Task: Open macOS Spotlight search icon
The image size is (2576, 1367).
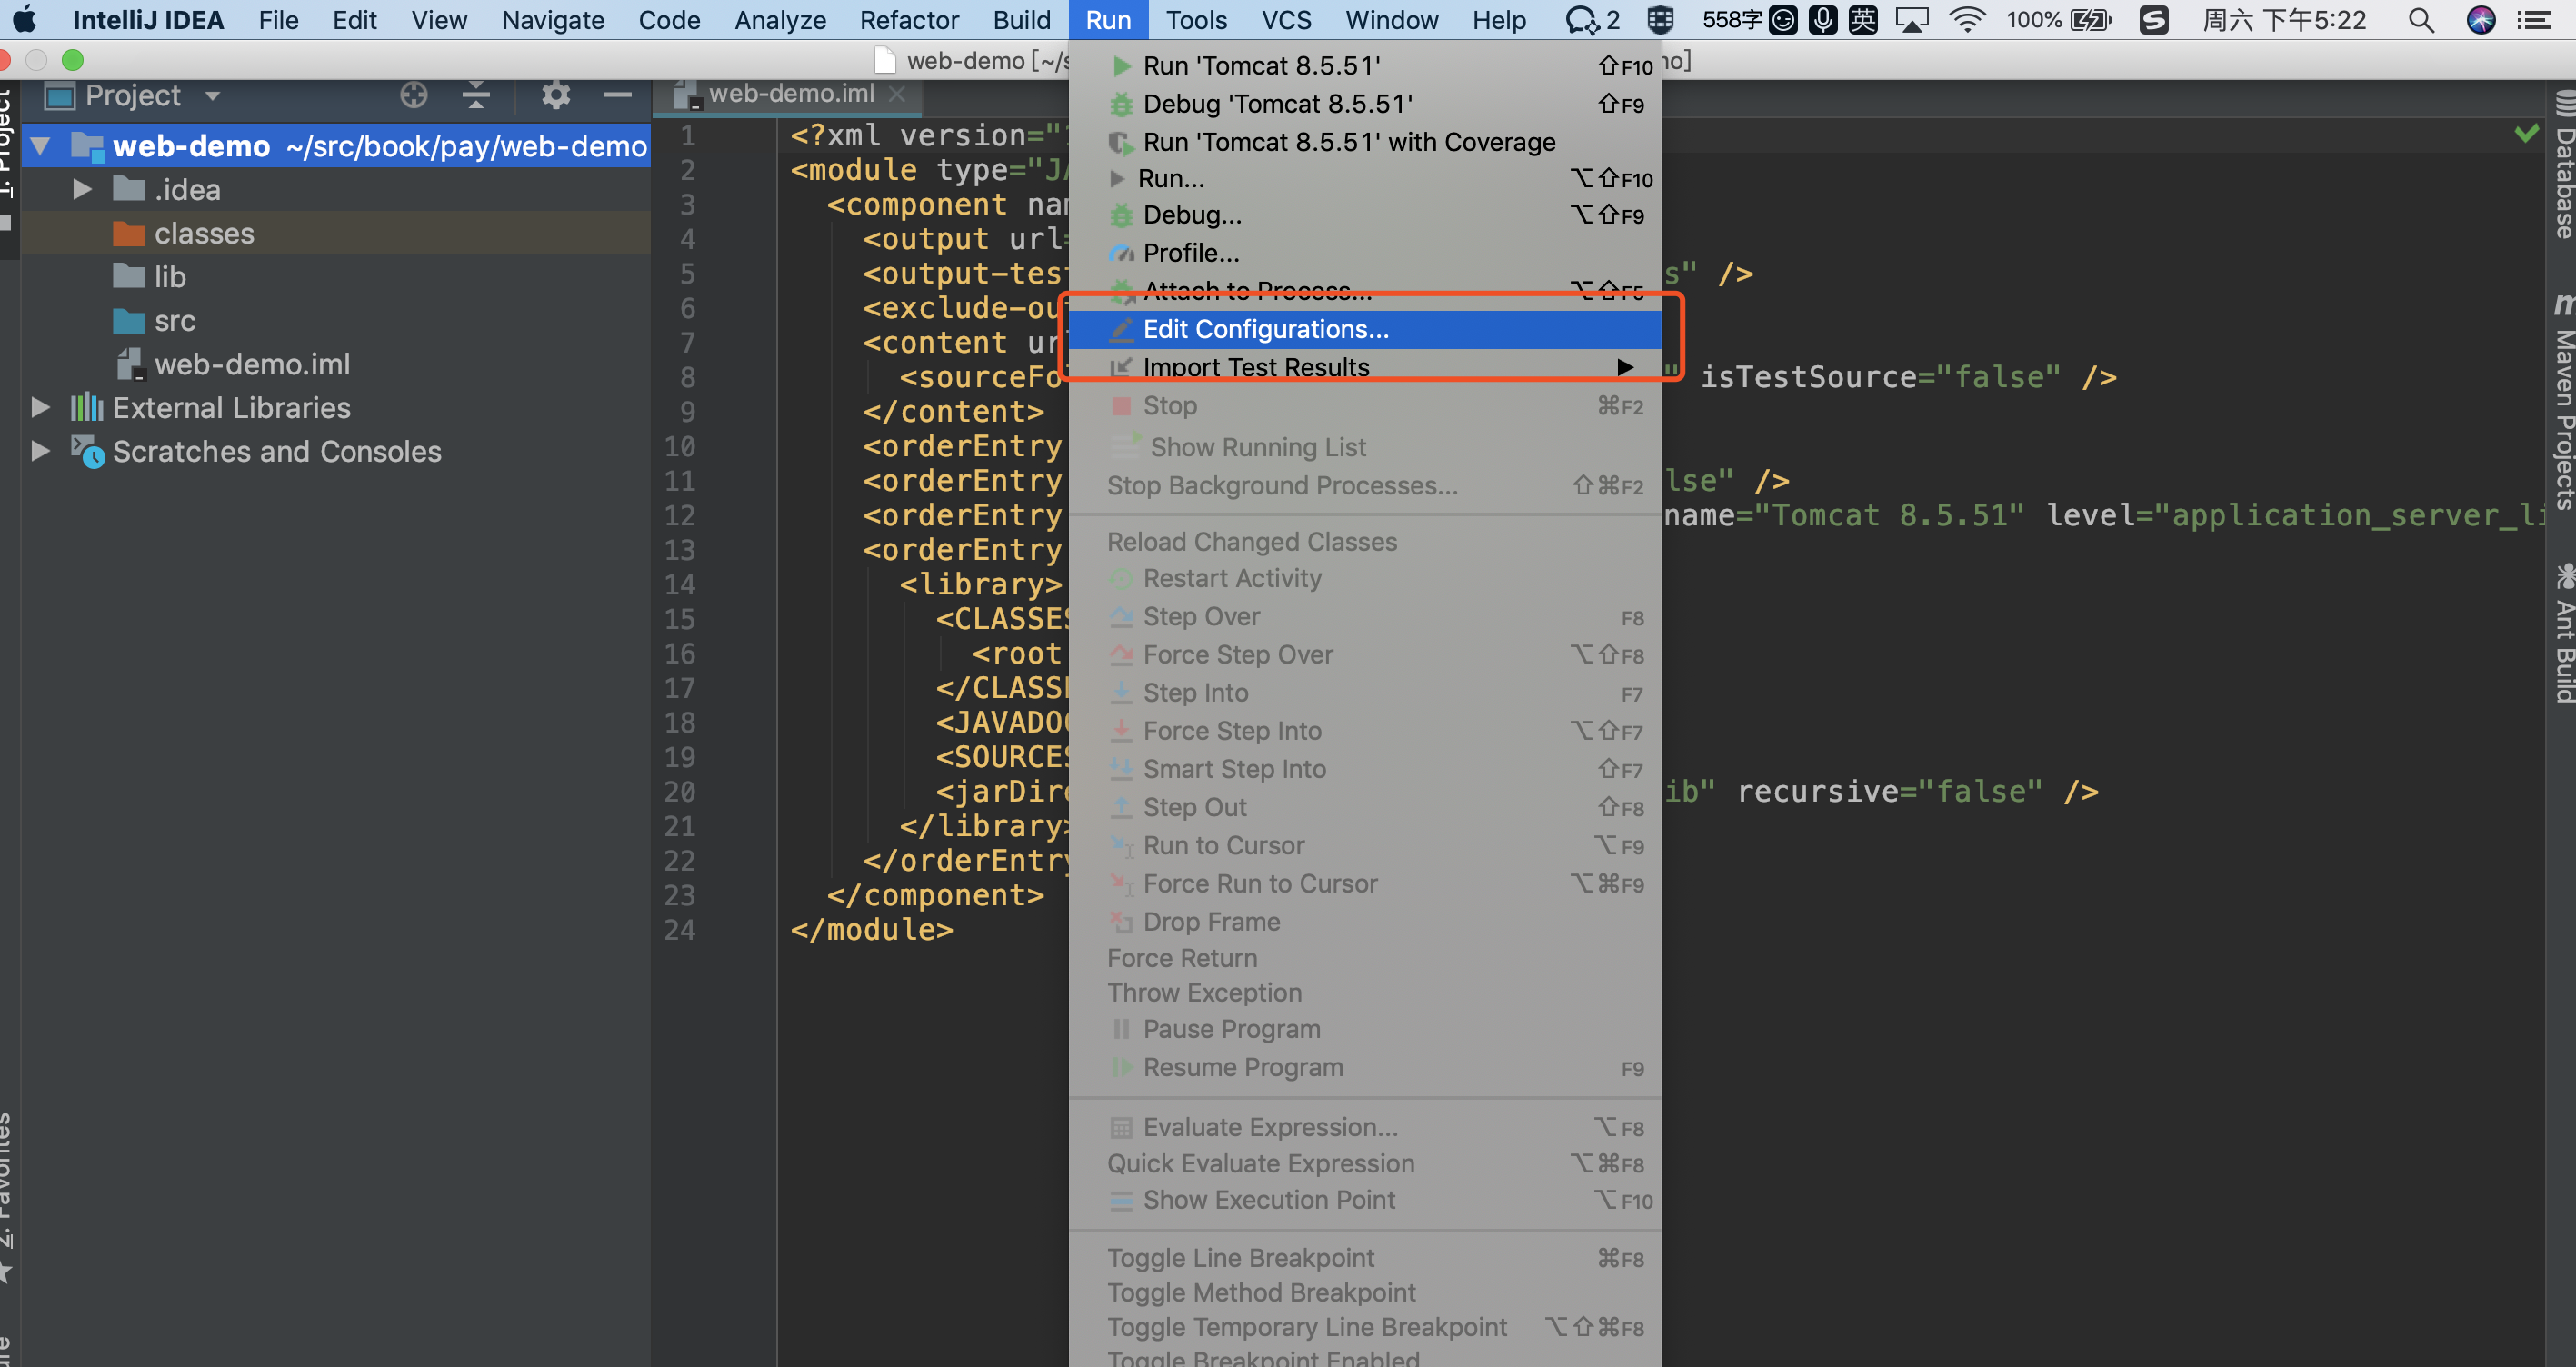Action: [x=2421, y=20]
